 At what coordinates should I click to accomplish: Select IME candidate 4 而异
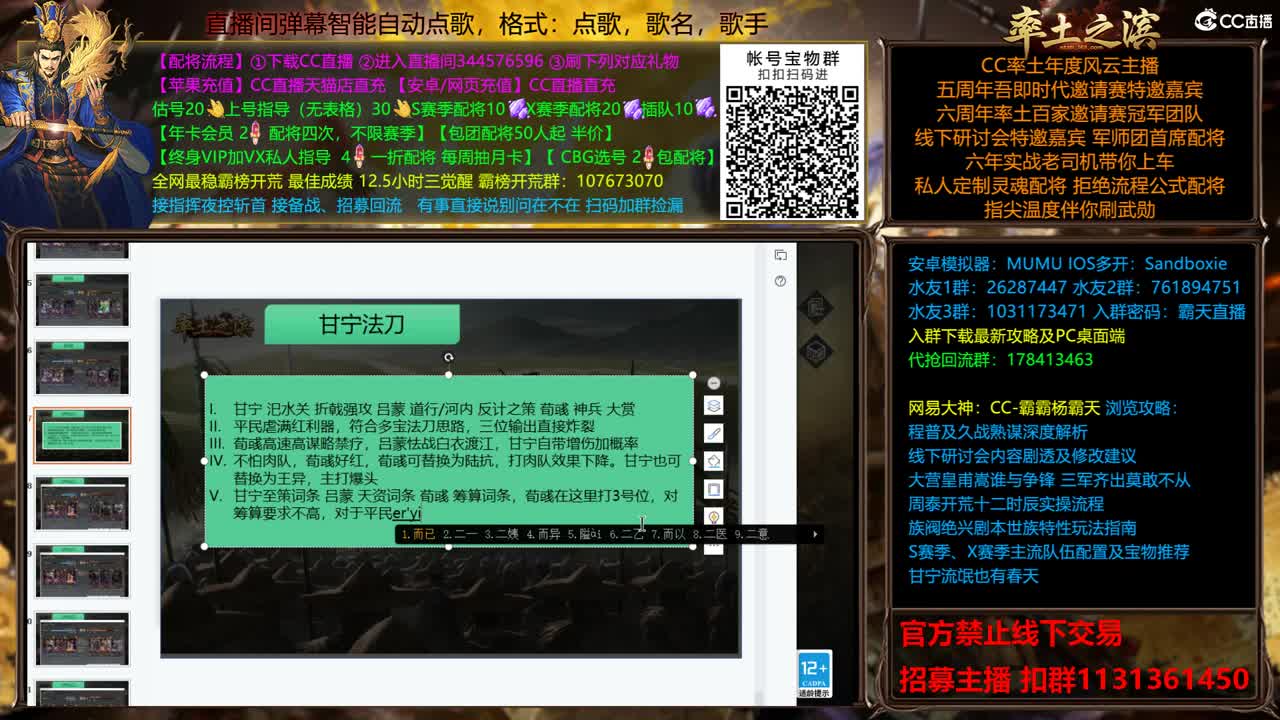[x=543, y=535]
